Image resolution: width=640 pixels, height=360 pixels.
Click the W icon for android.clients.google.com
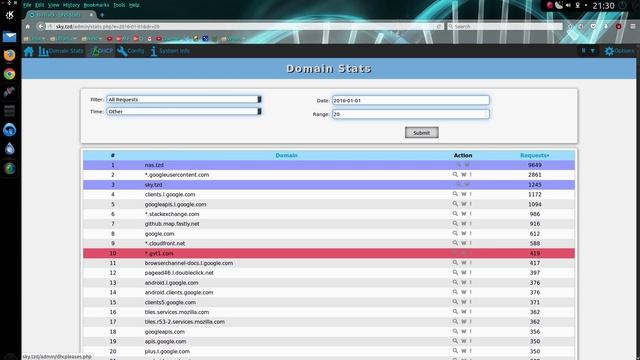464,292
